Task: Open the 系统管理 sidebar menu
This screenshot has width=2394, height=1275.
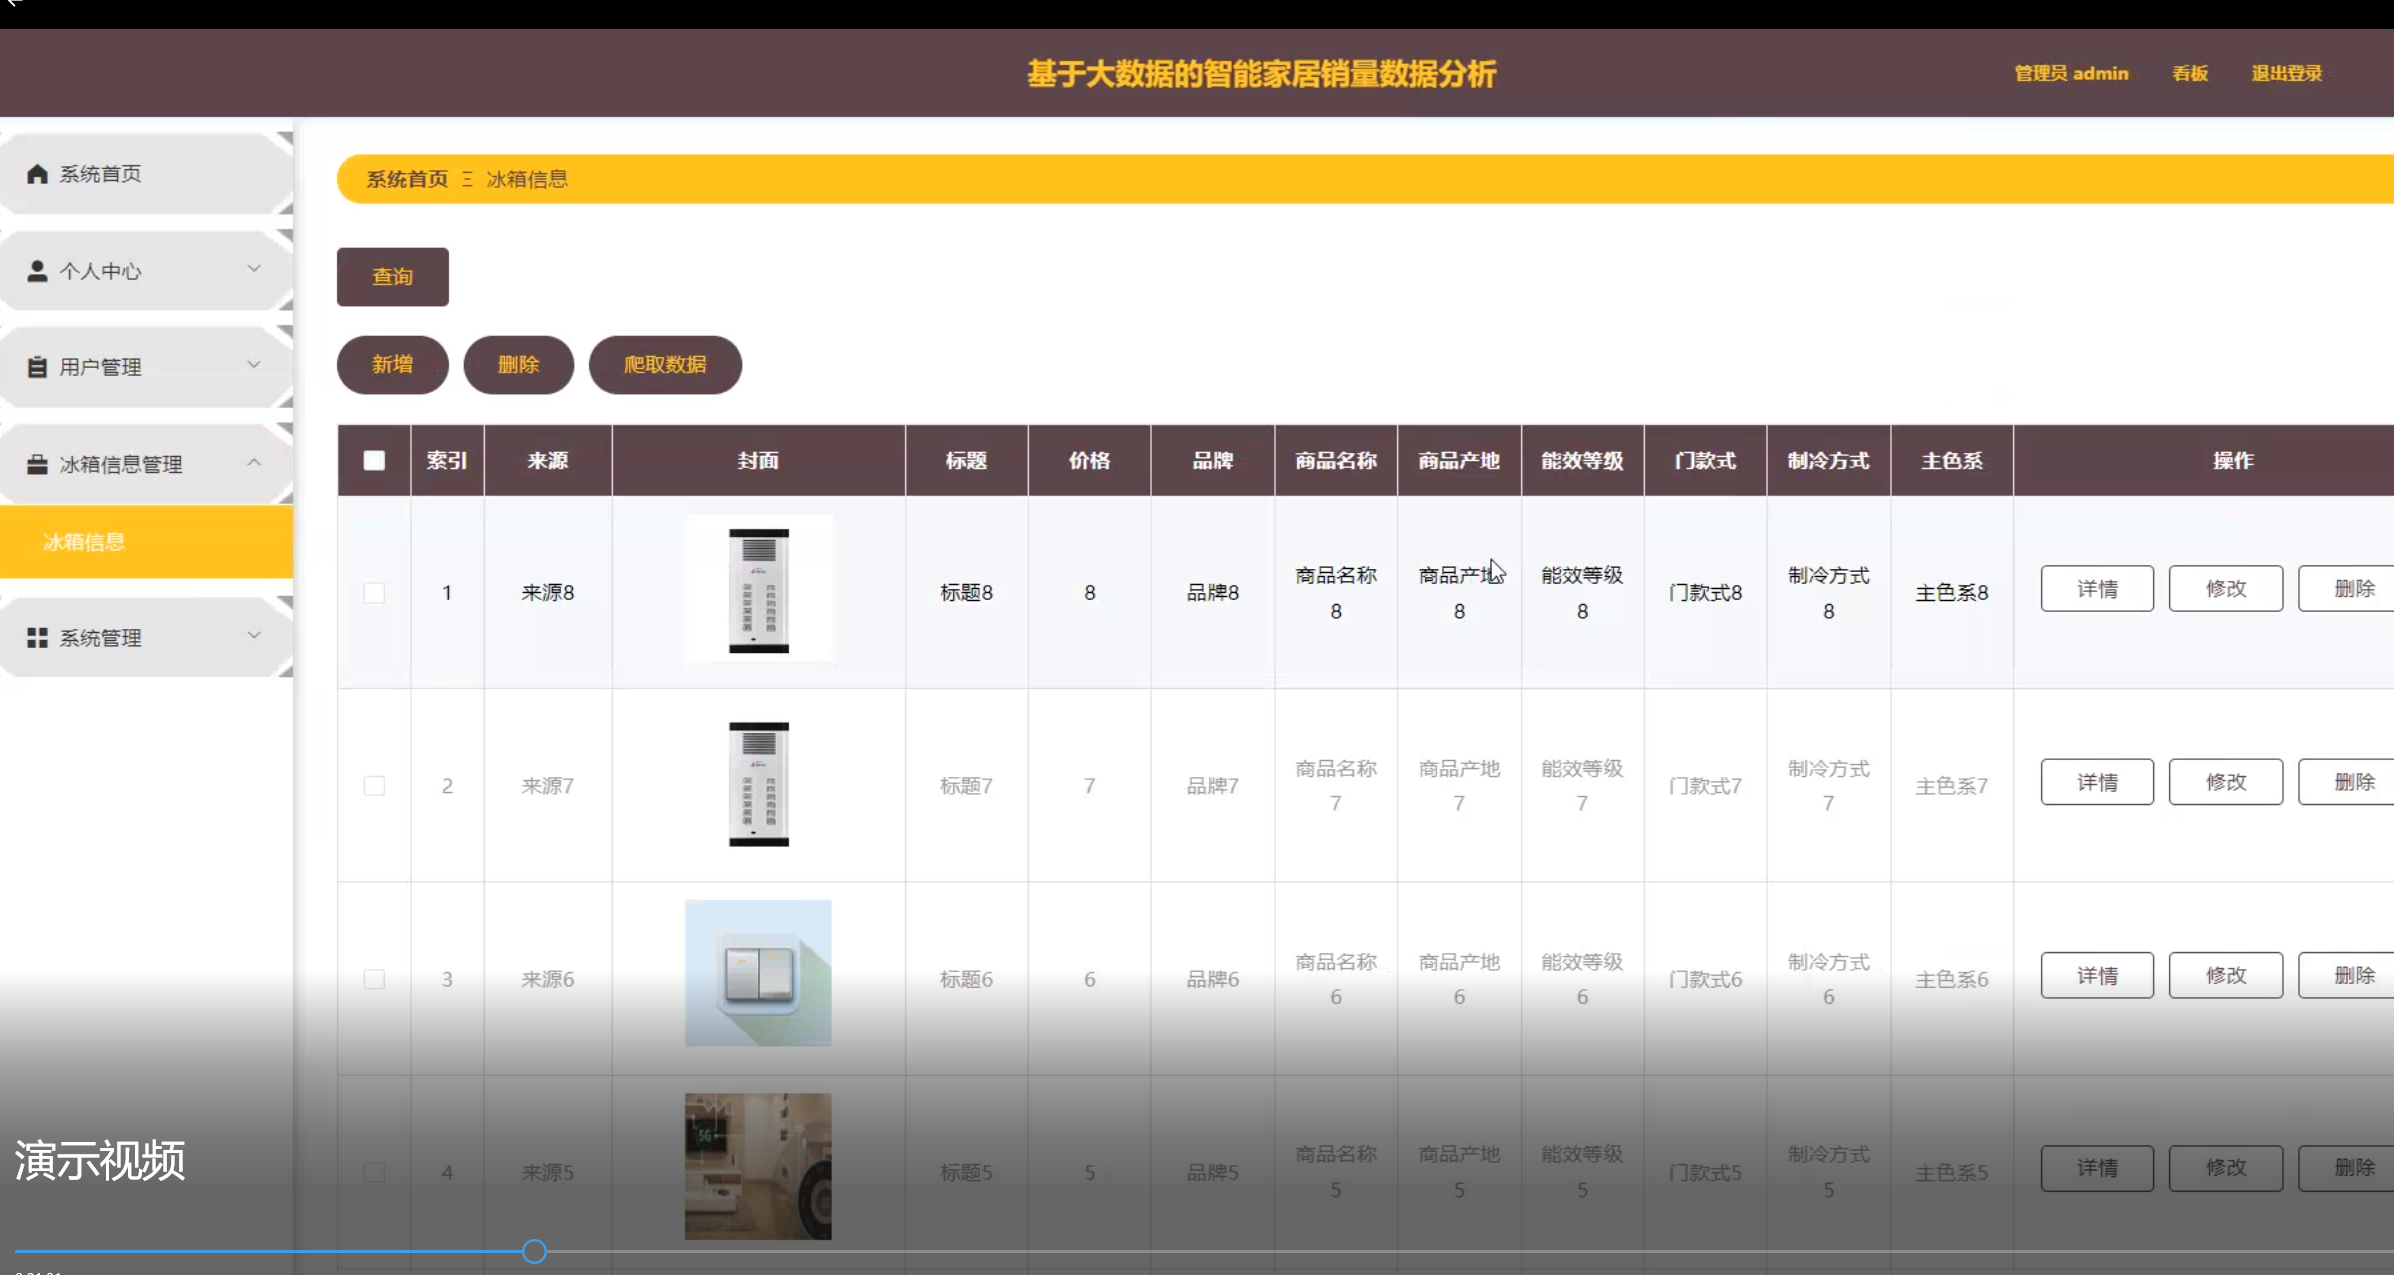Action: [x=146, y=638]
